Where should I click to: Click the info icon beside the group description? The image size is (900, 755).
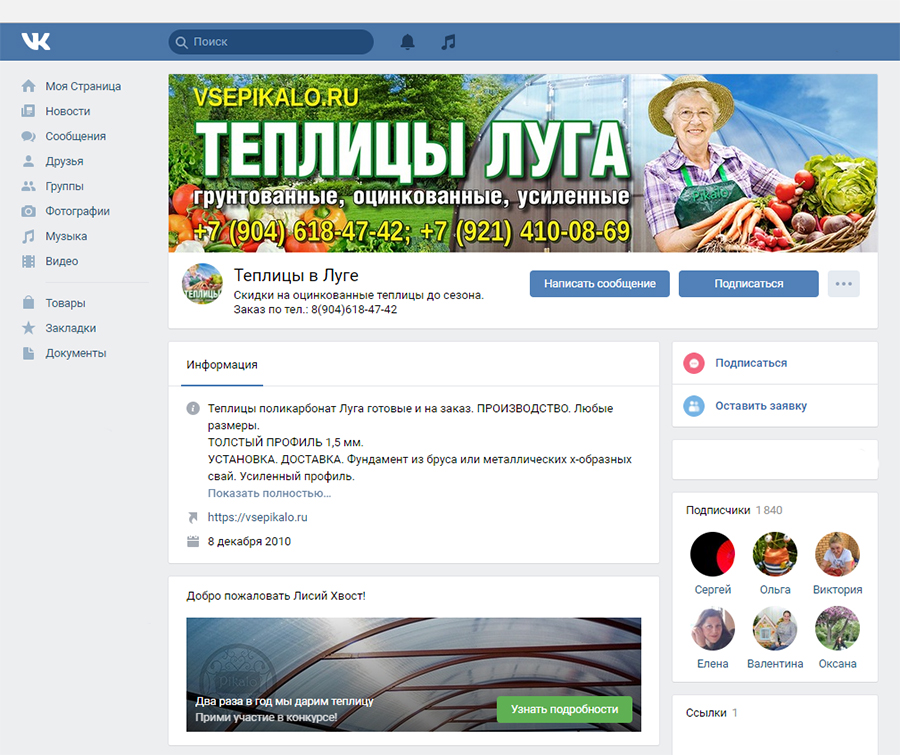[x=193, y=408]
